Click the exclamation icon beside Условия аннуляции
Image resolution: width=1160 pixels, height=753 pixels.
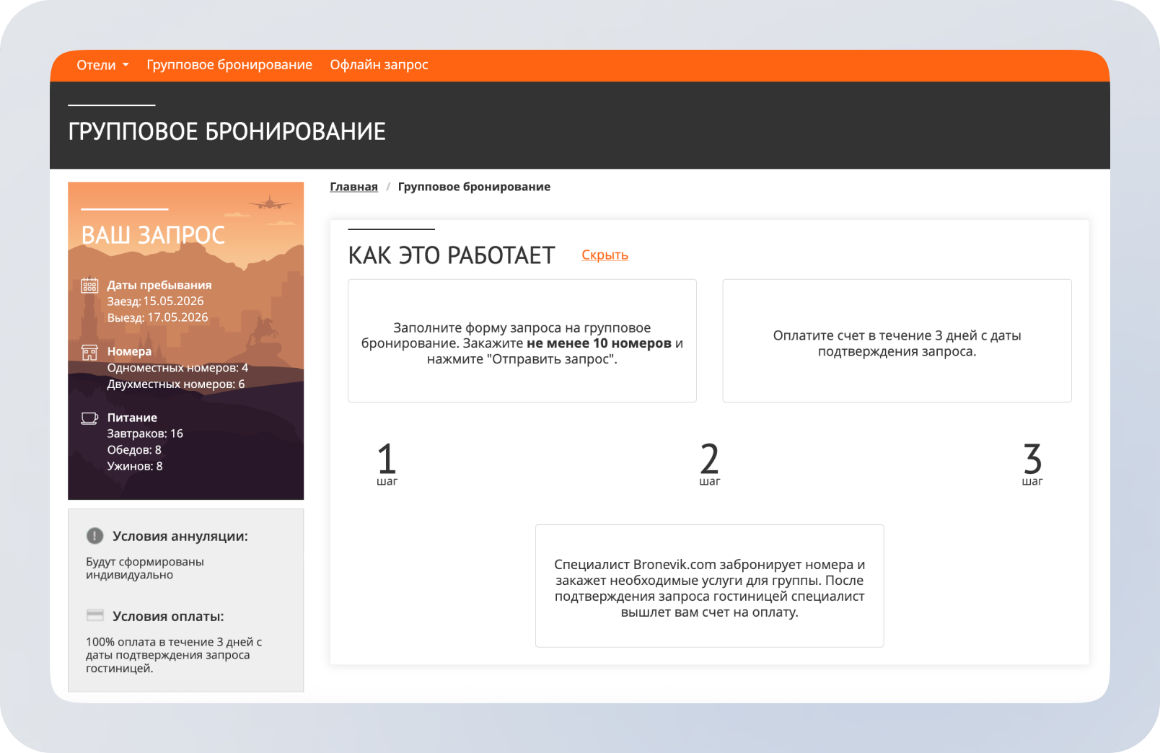pos(95,536)
